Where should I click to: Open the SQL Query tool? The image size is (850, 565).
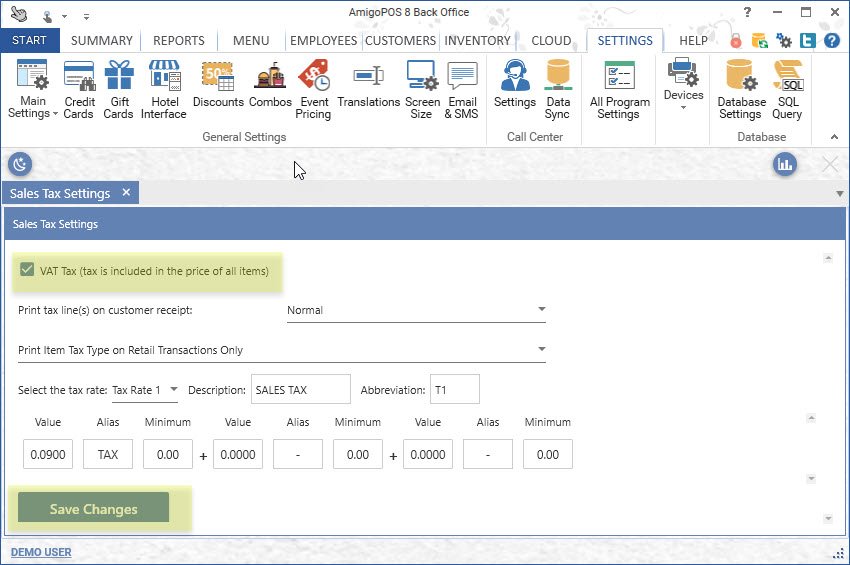[x=787, y=90]
